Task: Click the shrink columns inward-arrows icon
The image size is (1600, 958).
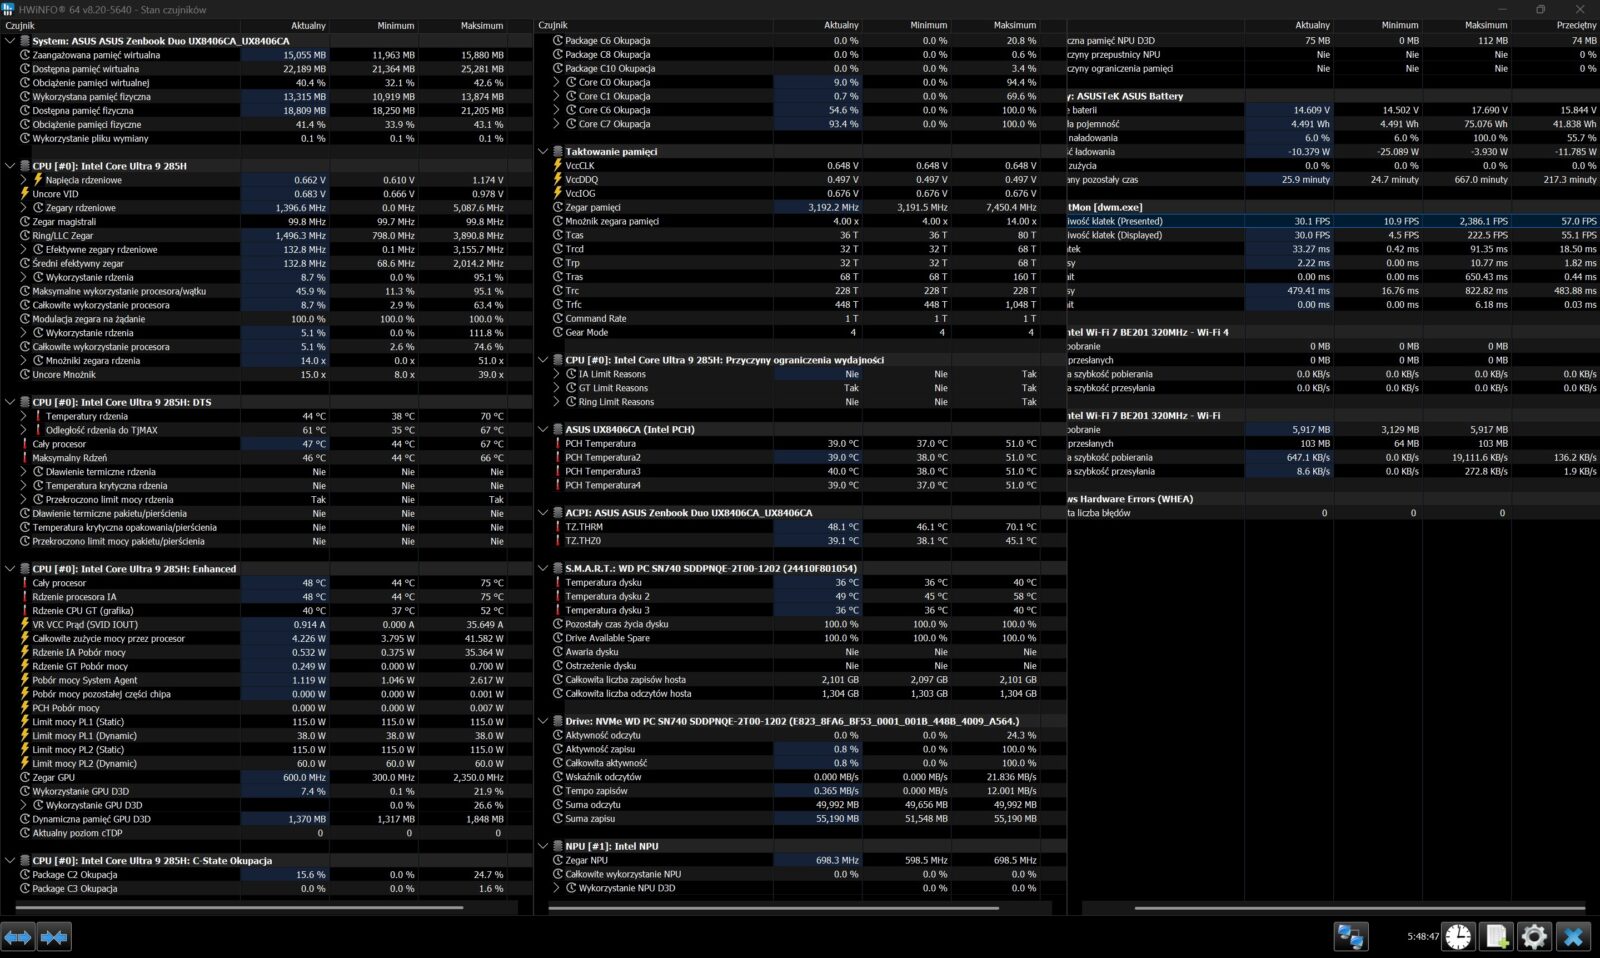Action: tap(54, 937)
